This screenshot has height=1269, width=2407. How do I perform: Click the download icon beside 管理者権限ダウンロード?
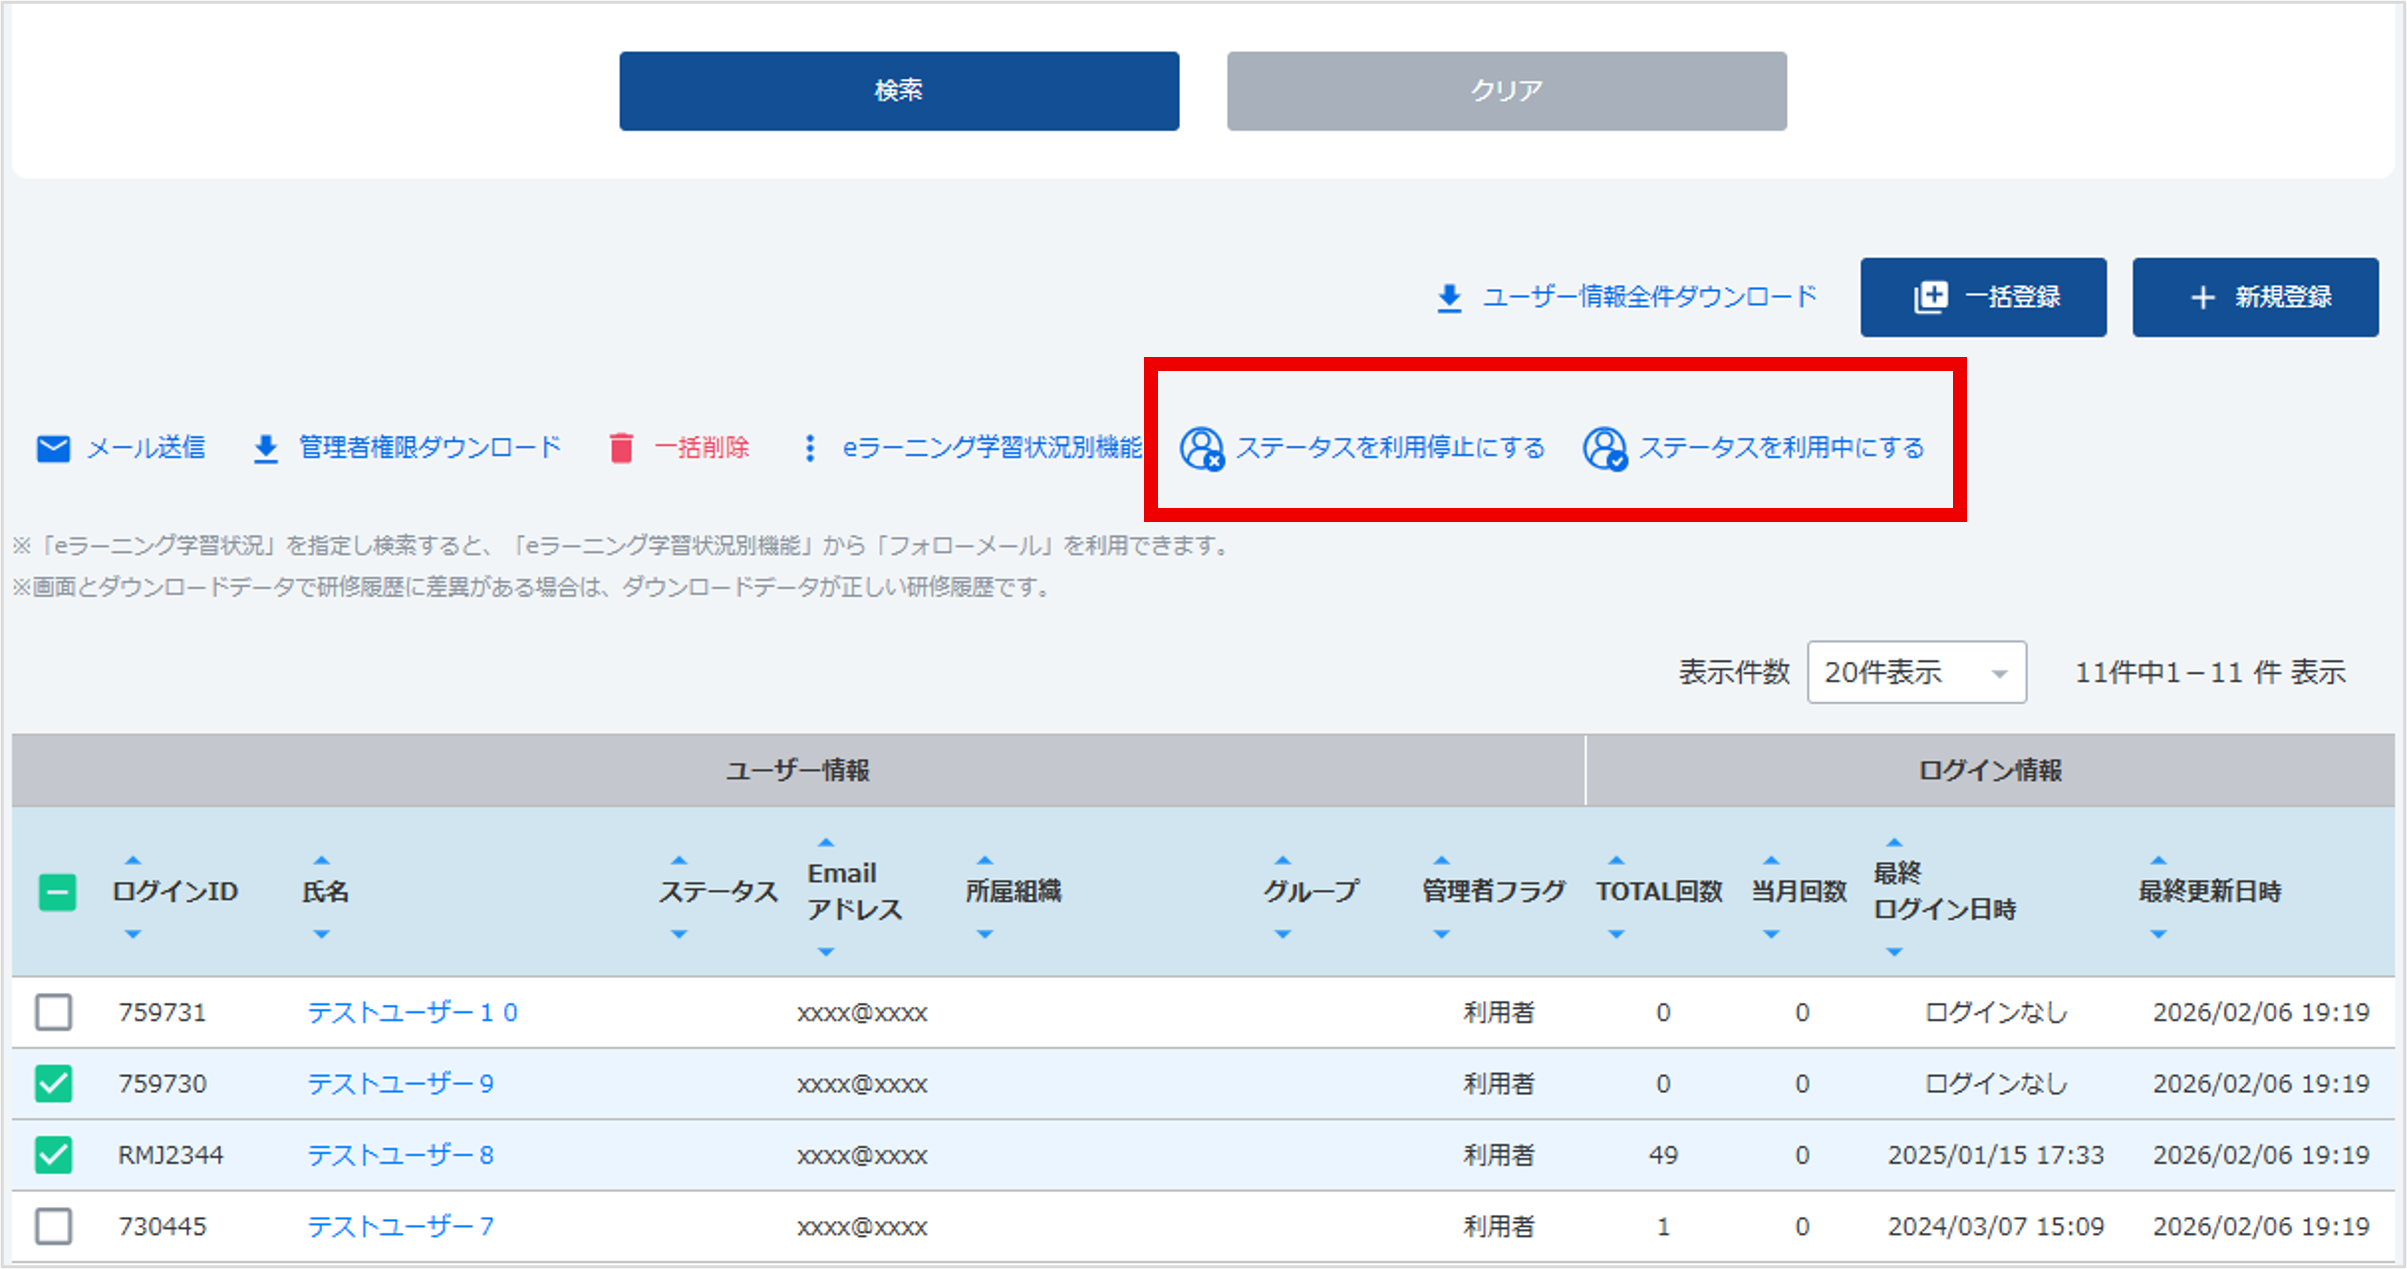265,448
